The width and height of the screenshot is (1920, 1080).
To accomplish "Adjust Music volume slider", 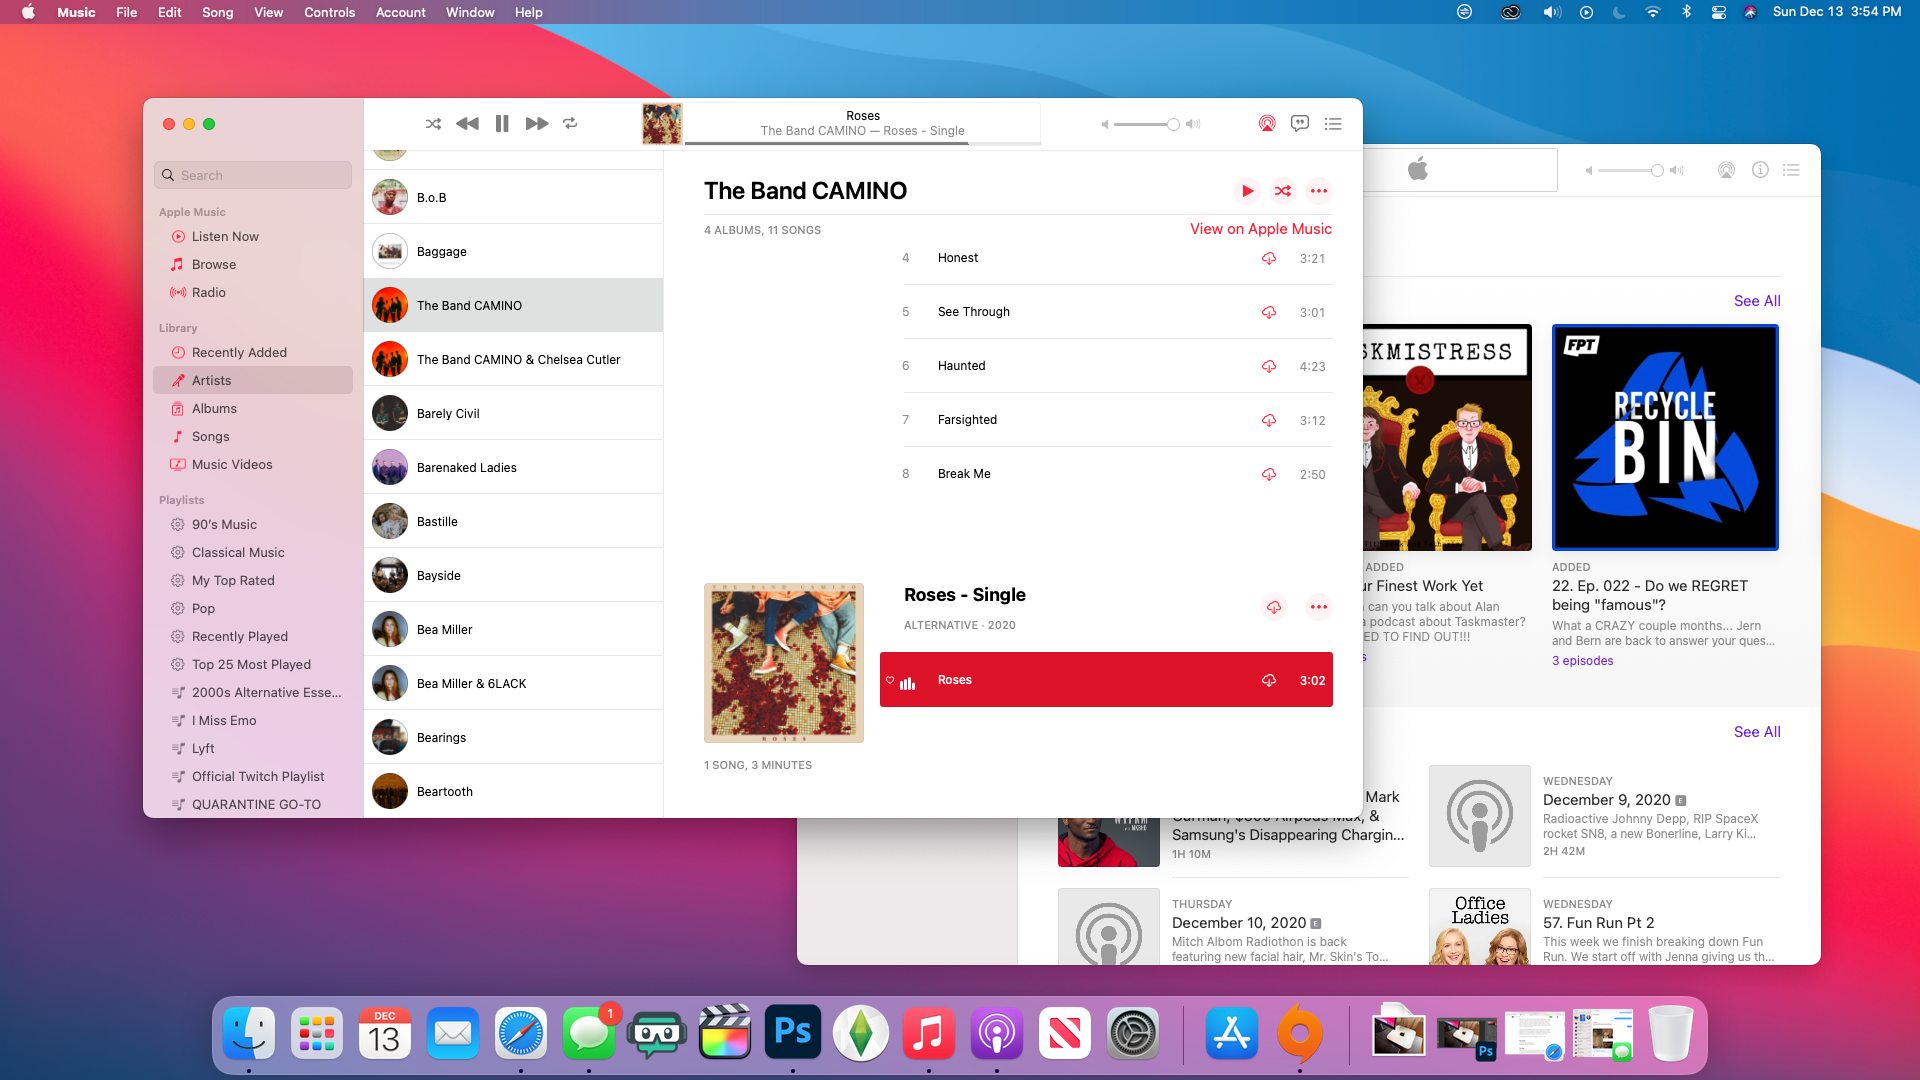I will click(x=1146, y=125).
